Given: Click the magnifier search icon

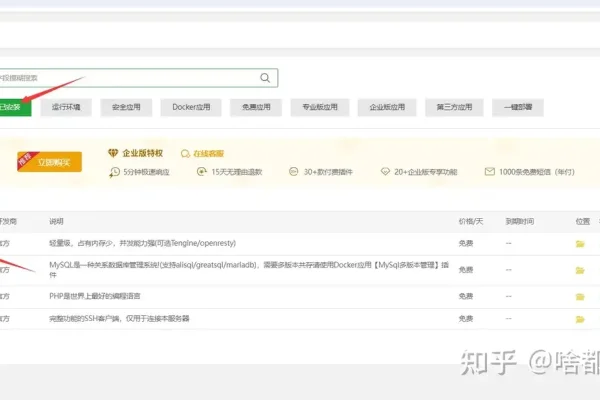Looking at the screenshot, I should (x=265, y=78).
